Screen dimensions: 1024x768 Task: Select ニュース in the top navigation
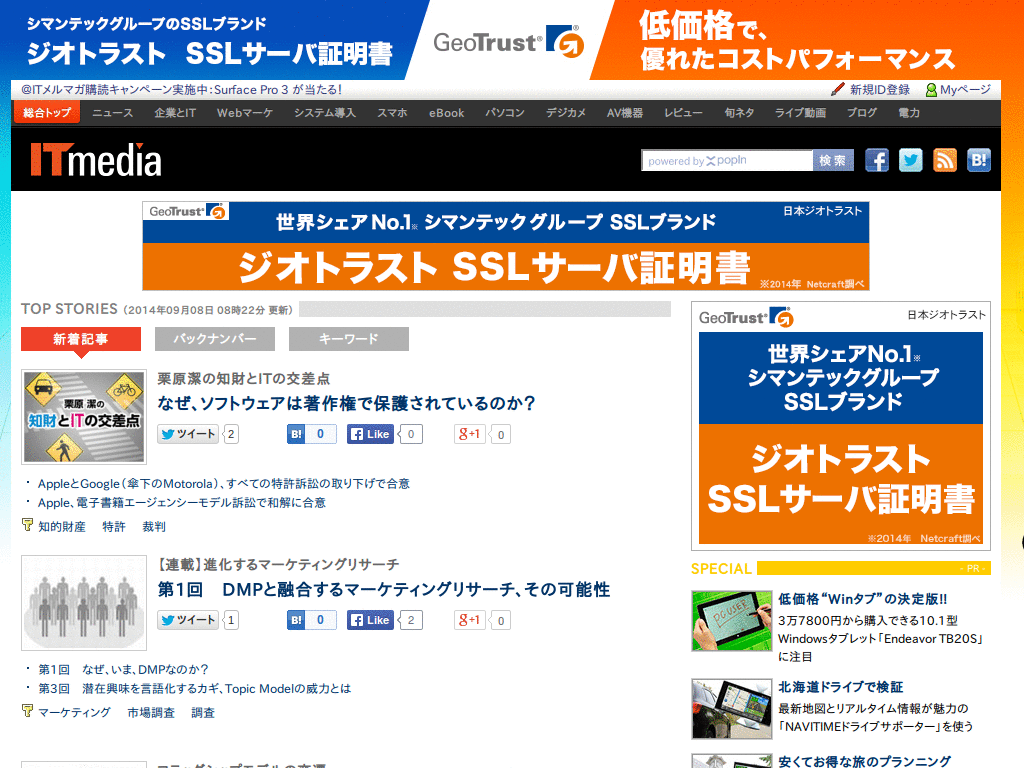112,113
